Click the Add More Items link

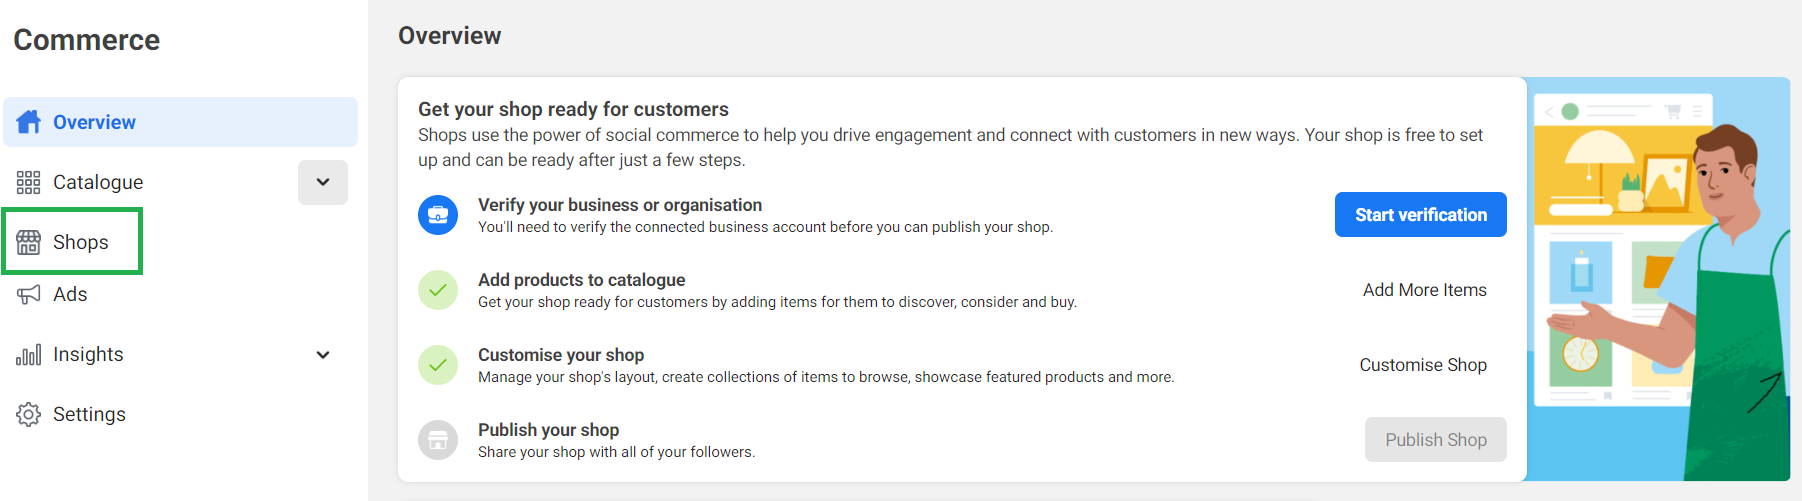(1425, 290)
